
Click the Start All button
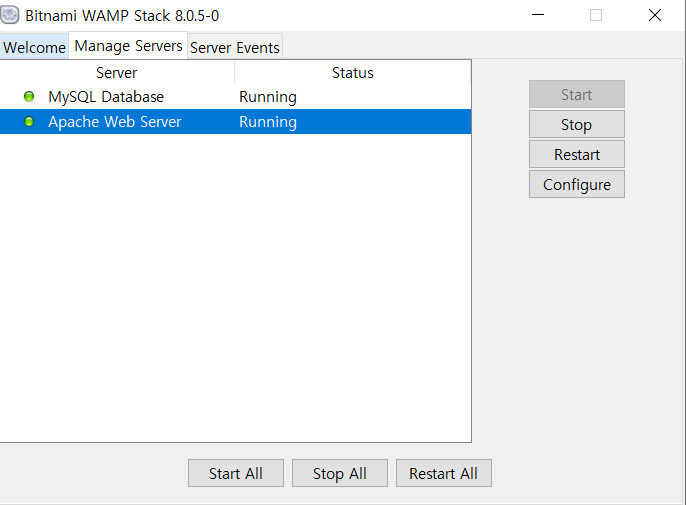pyautogui.click(x=236, y=473)
